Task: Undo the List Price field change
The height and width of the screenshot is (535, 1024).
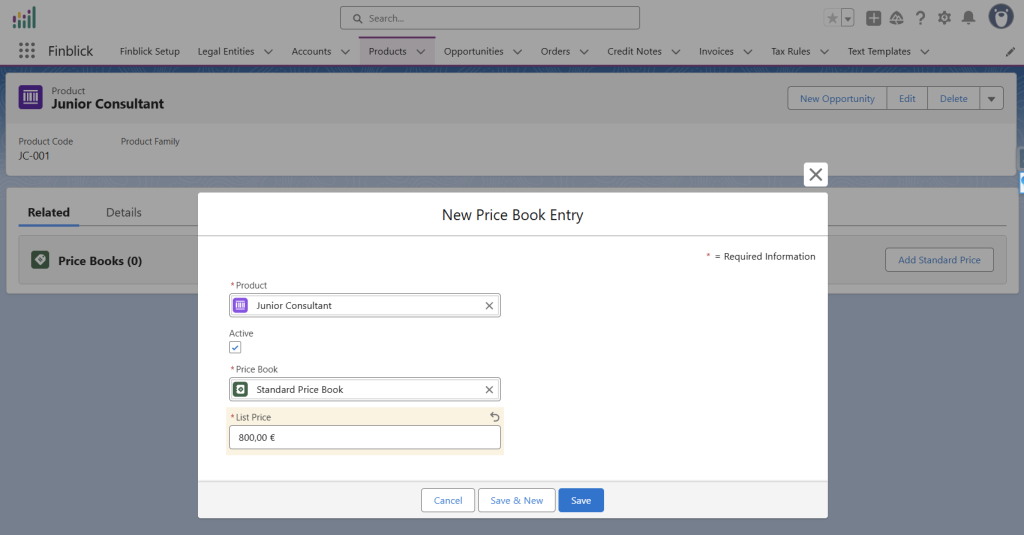Action: 494,417
